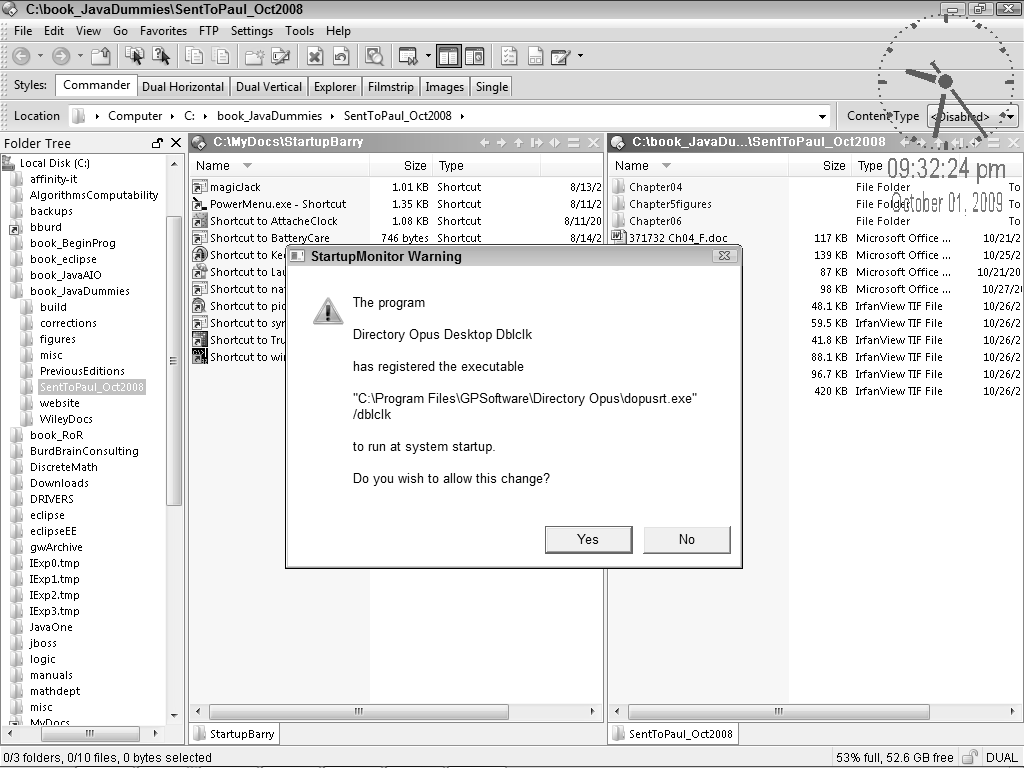Click Folder Tree vertical scrollbar thumb
This screenshot has height=768, width=1024.
[173, 360]
